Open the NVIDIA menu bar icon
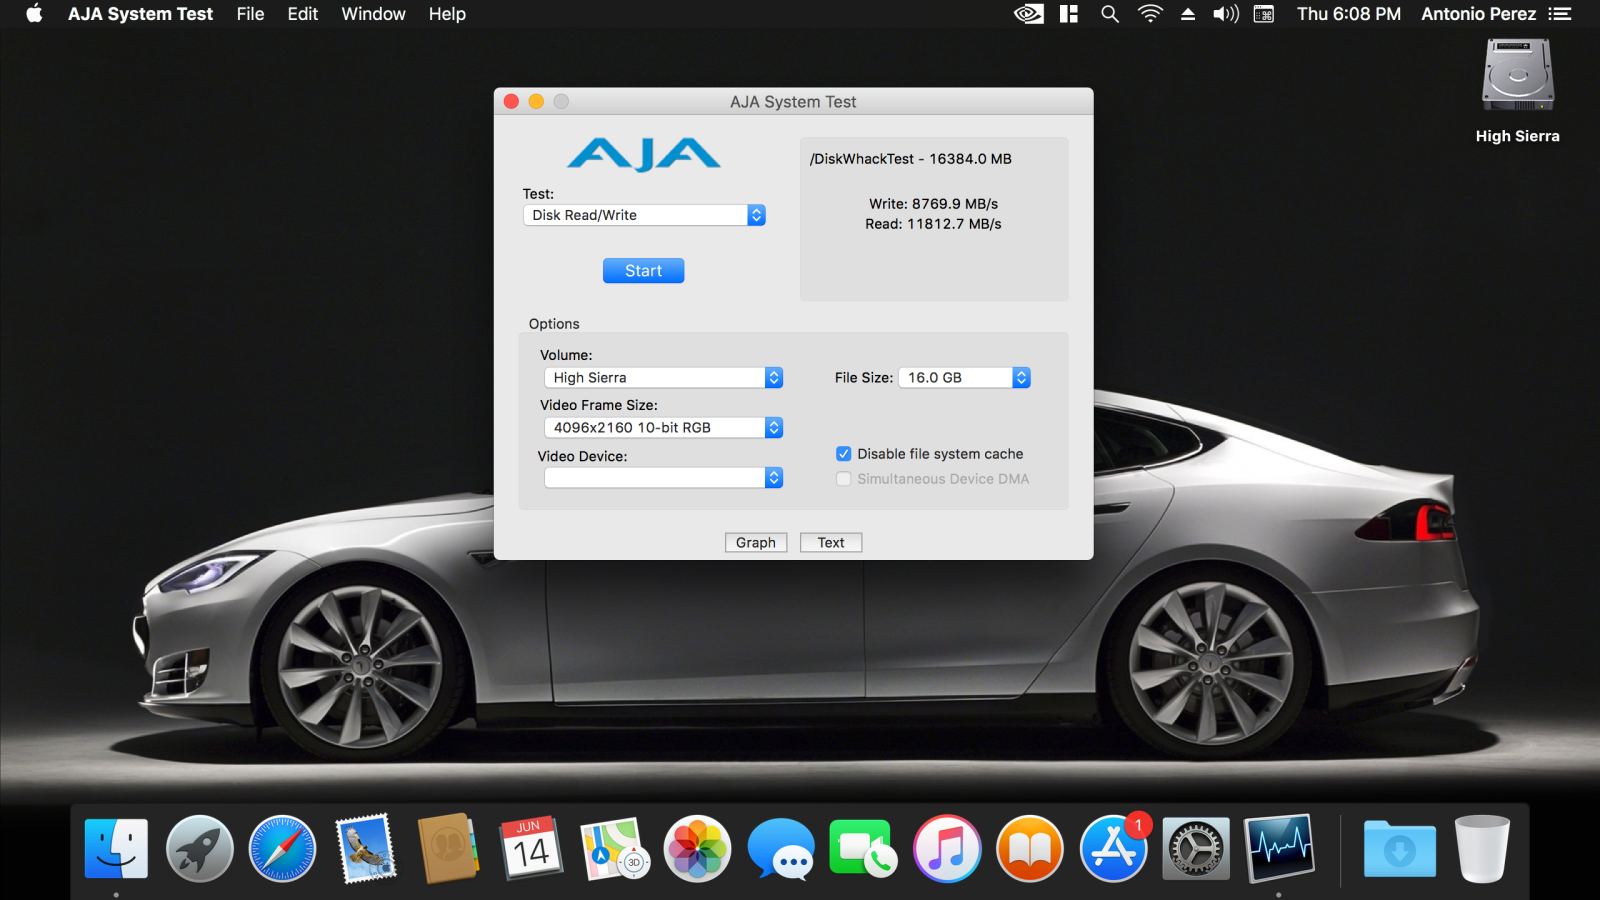 pyautogui.click(x=1029, y=14)
